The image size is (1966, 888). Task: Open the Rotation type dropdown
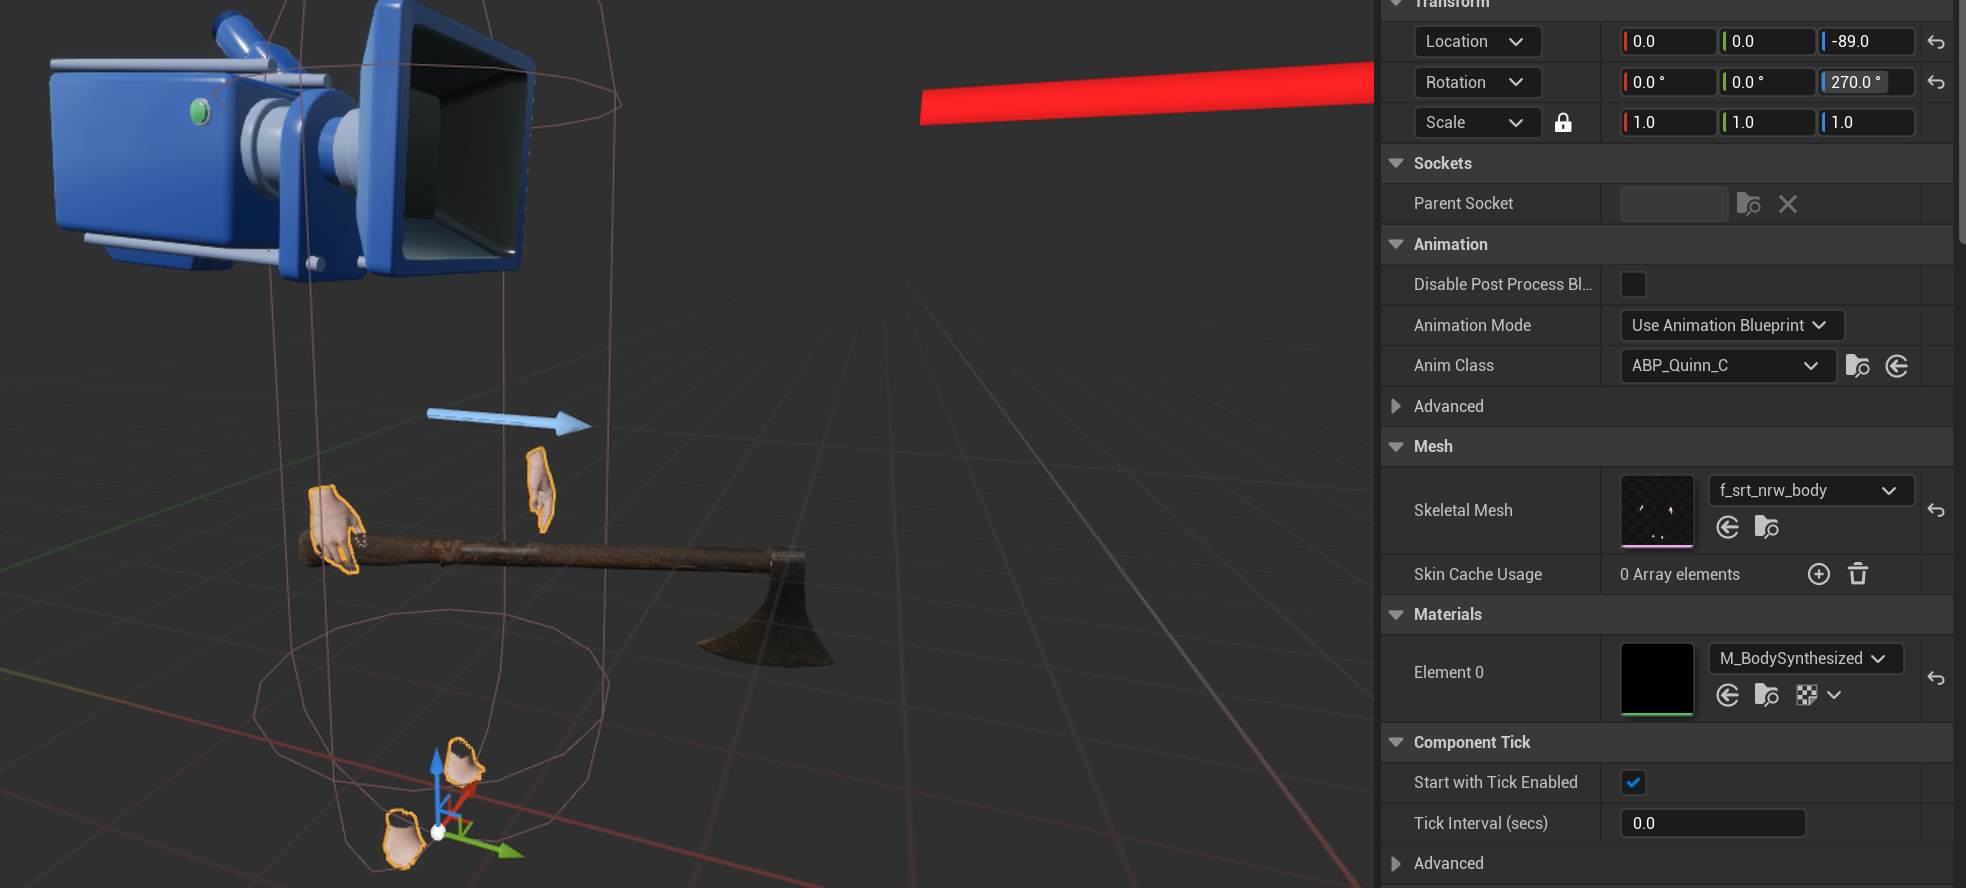click(x=1477, y=82)
